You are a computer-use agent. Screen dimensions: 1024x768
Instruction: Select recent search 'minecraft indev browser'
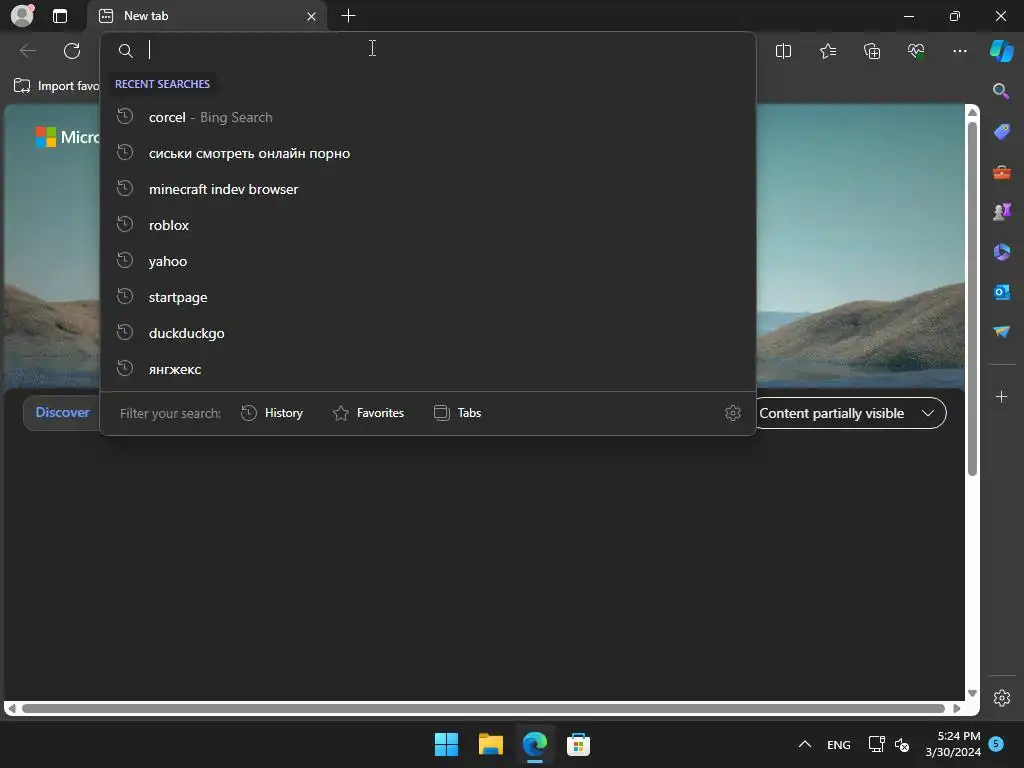pos(428,189)
